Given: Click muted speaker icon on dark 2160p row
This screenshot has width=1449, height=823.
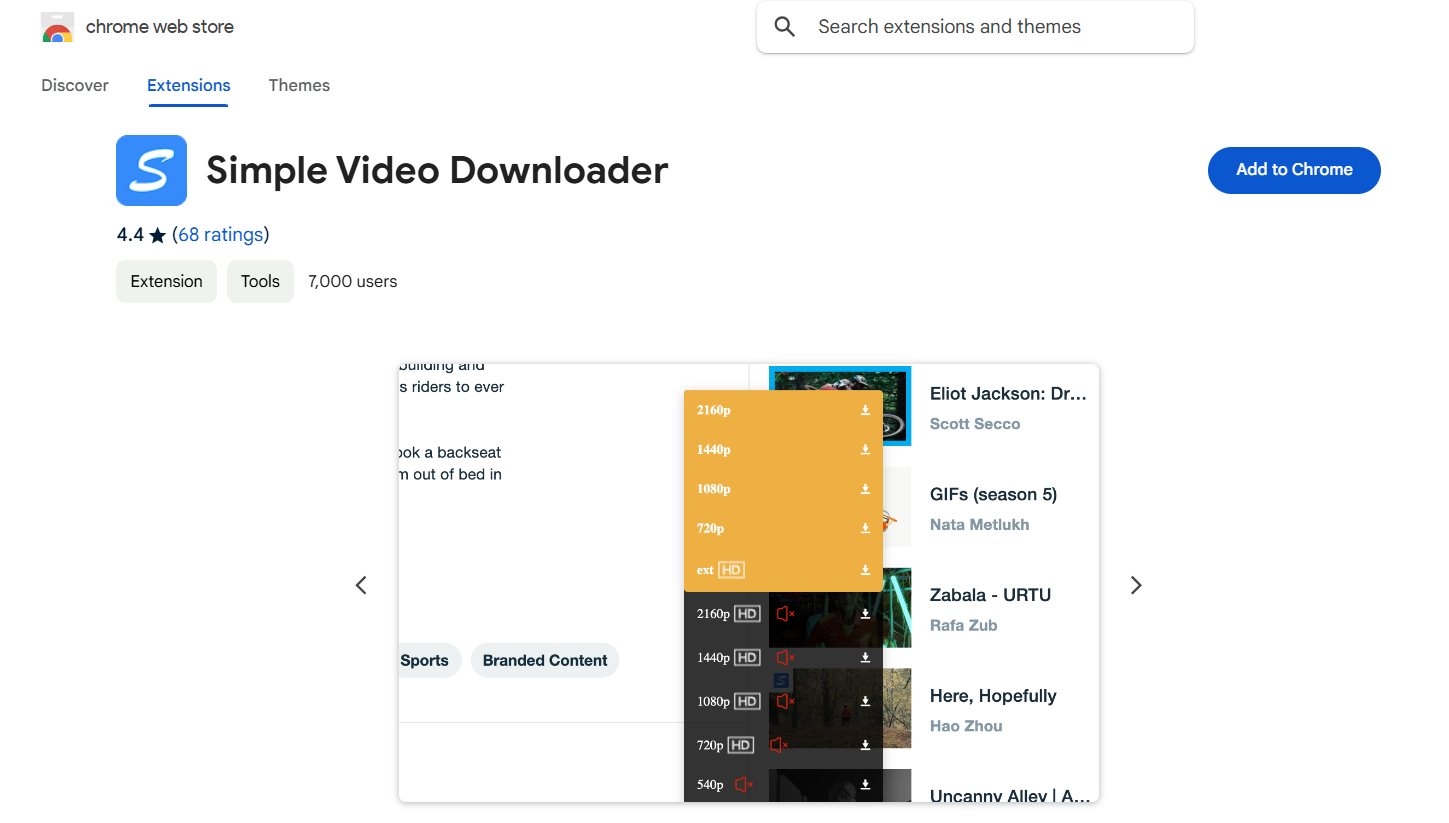Looking at the screenshot, I should [785, 614].
